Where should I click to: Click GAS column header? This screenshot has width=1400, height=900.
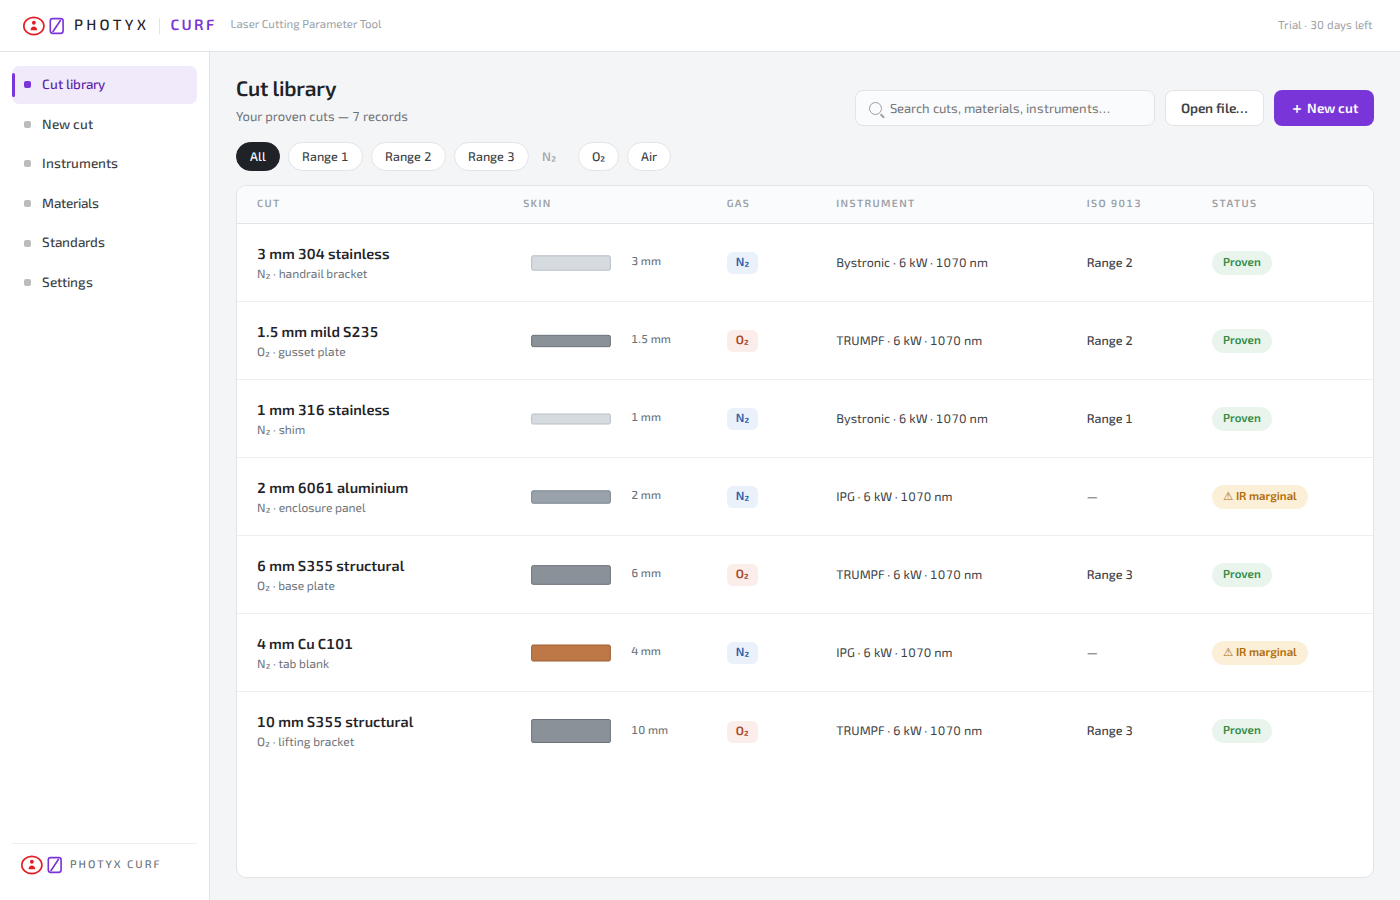(x=738, y=204)
